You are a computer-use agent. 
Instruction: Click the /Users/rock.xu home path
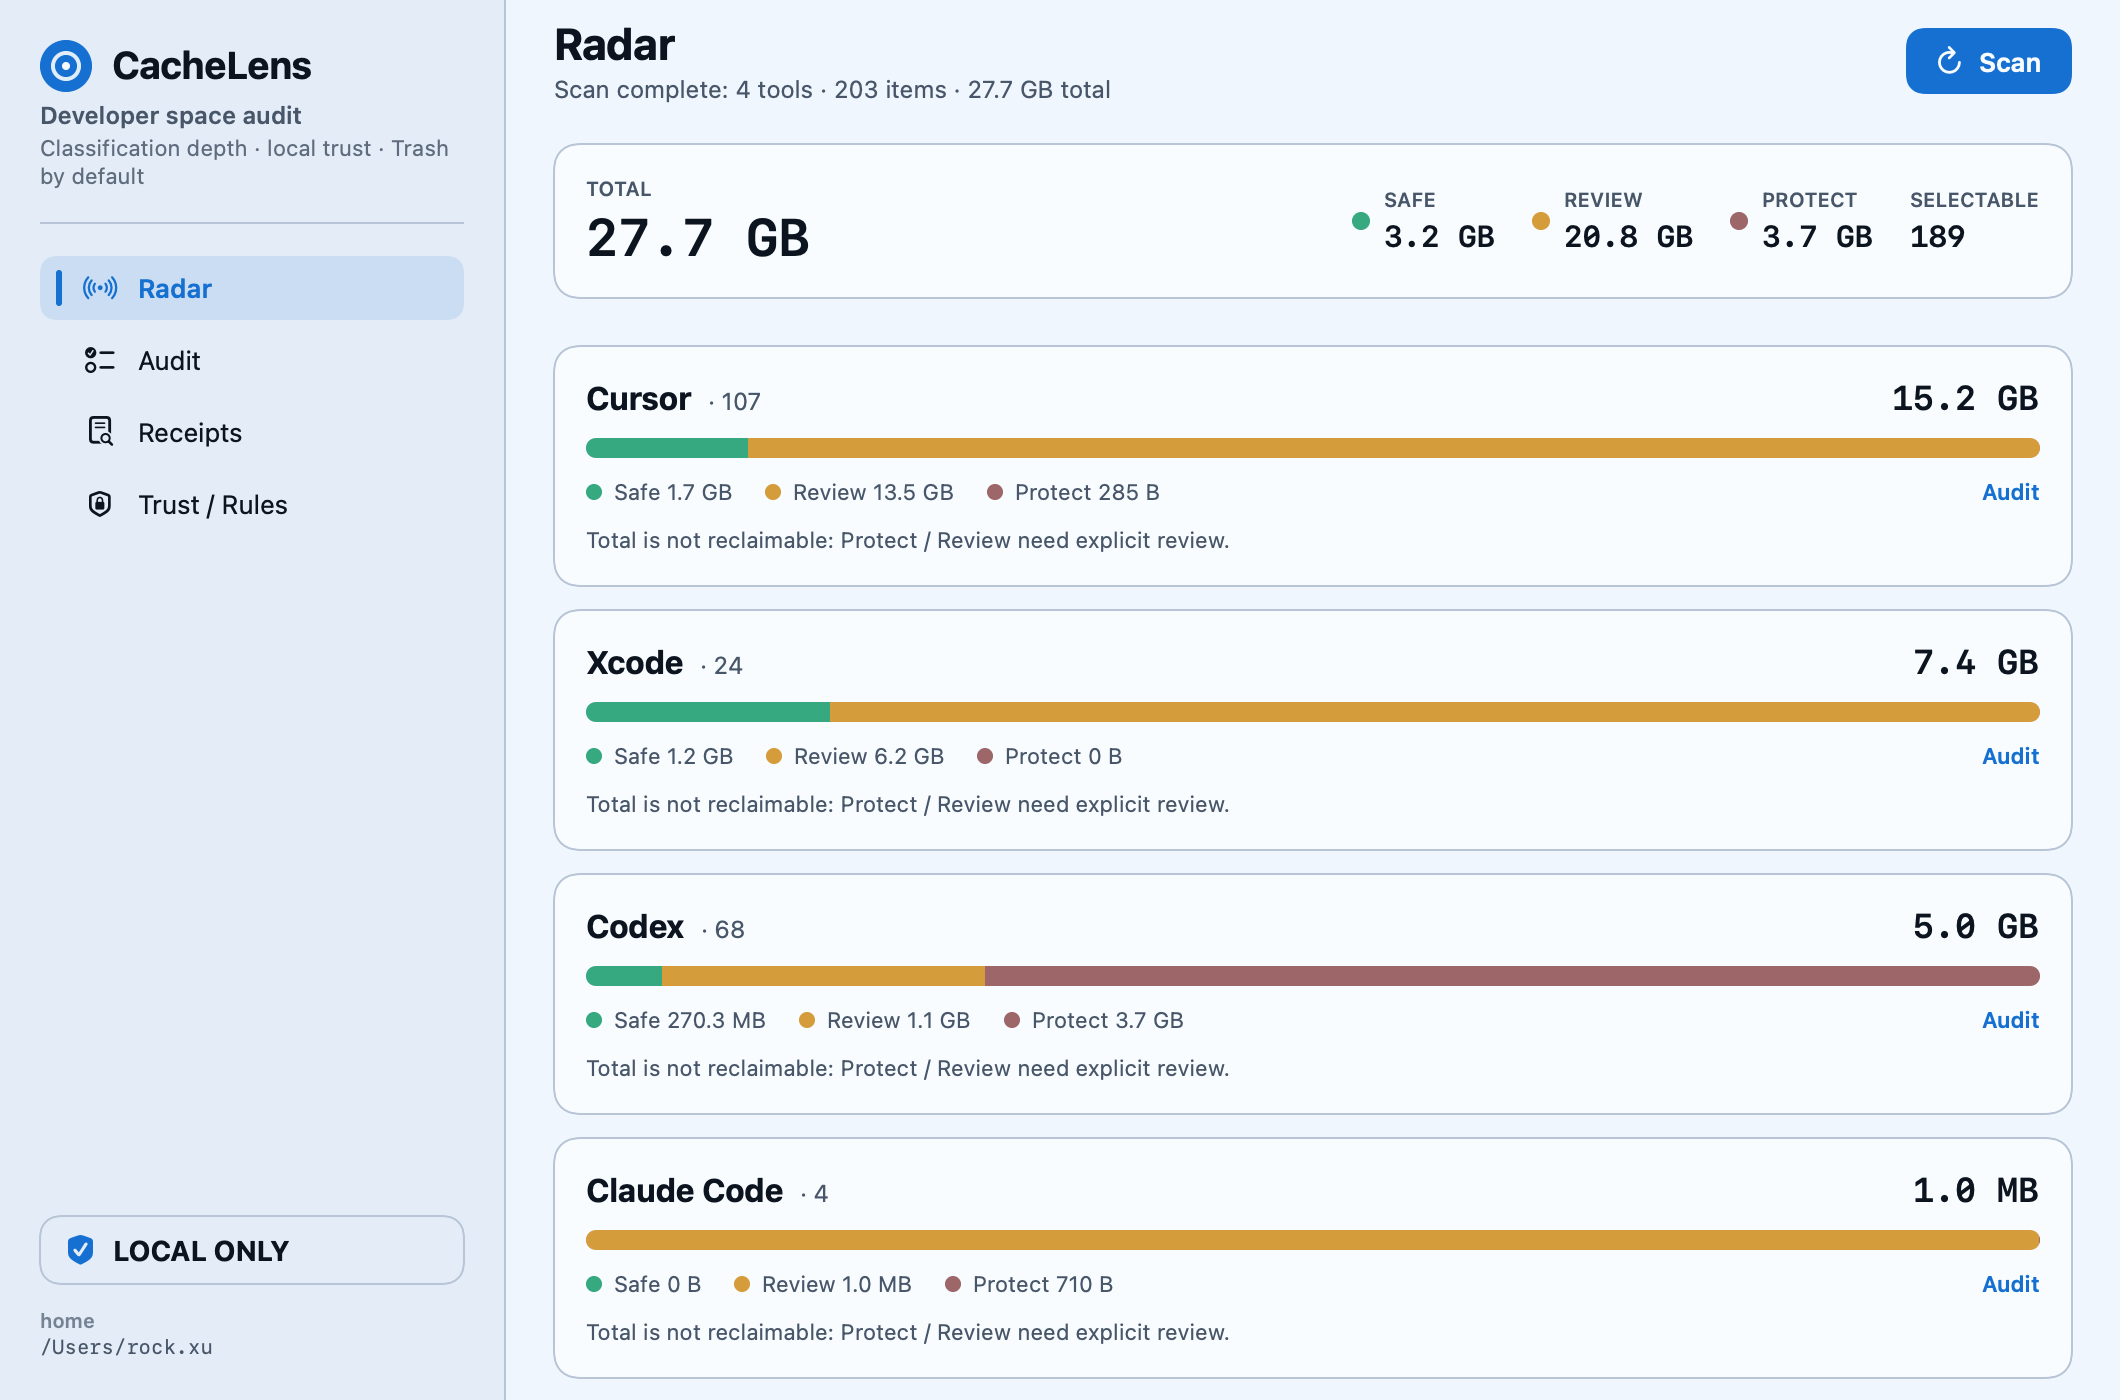pyautogui.click(x=126, y=1347)
